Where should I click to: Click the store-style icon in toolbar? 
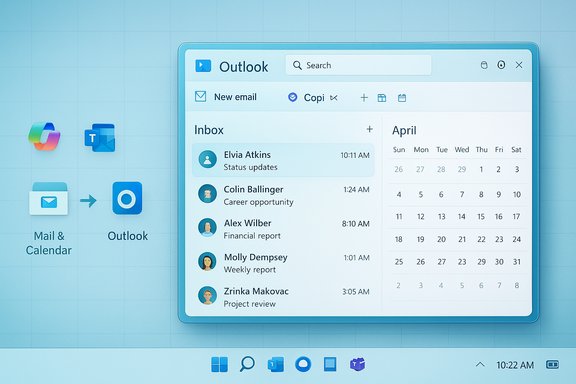(382, 98)
